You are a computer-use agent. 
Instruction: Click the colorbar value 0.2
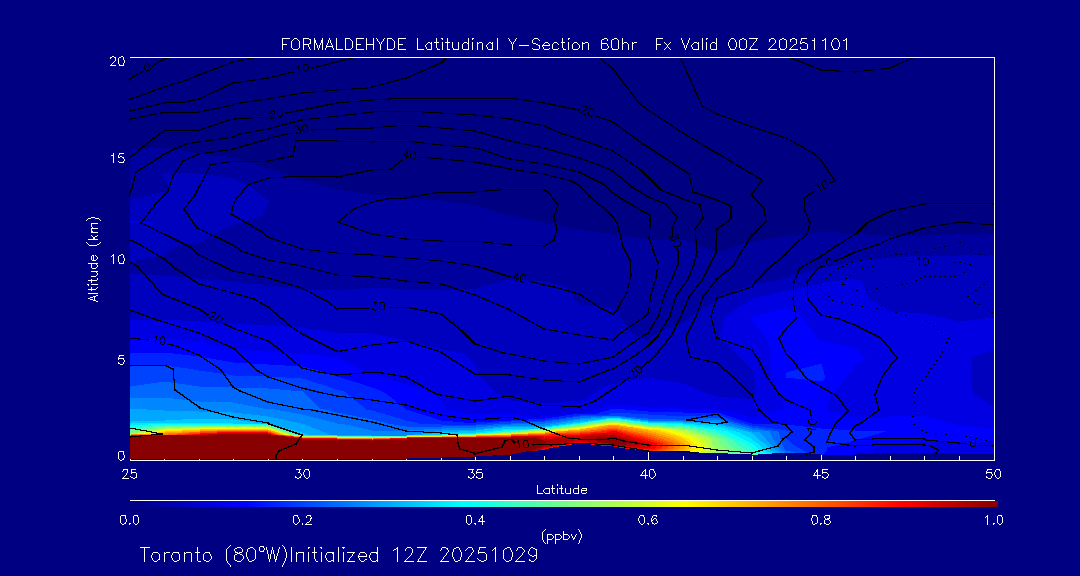point(302,520)
